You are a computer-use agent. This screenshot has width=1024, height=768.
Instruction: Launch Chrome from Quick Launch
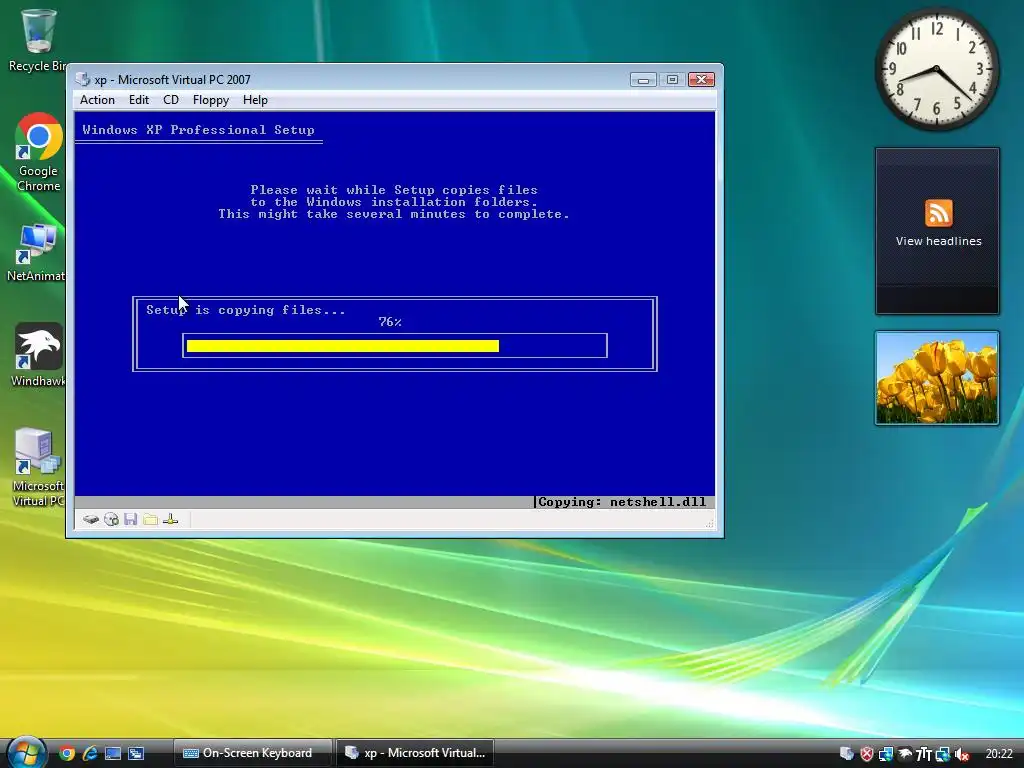67,754
